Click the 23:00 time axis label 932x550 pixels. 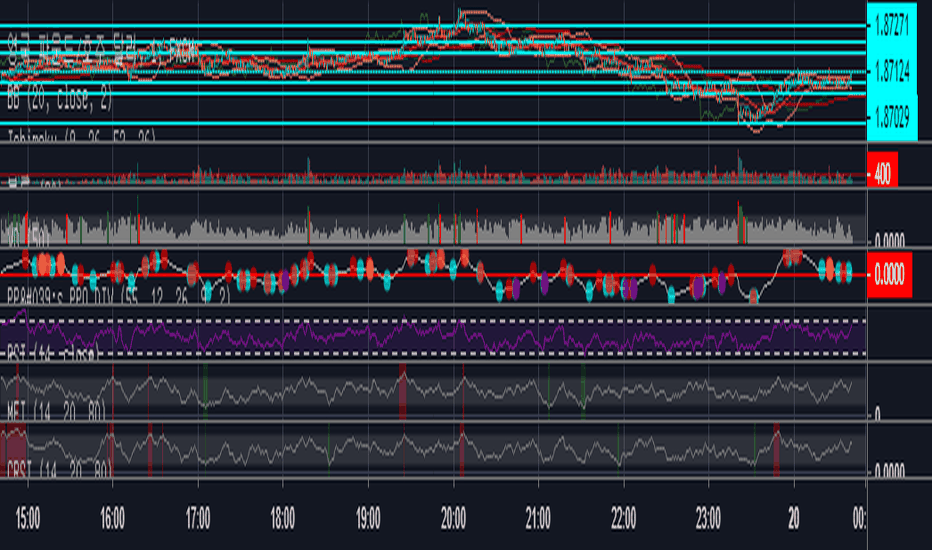(709, 519)
